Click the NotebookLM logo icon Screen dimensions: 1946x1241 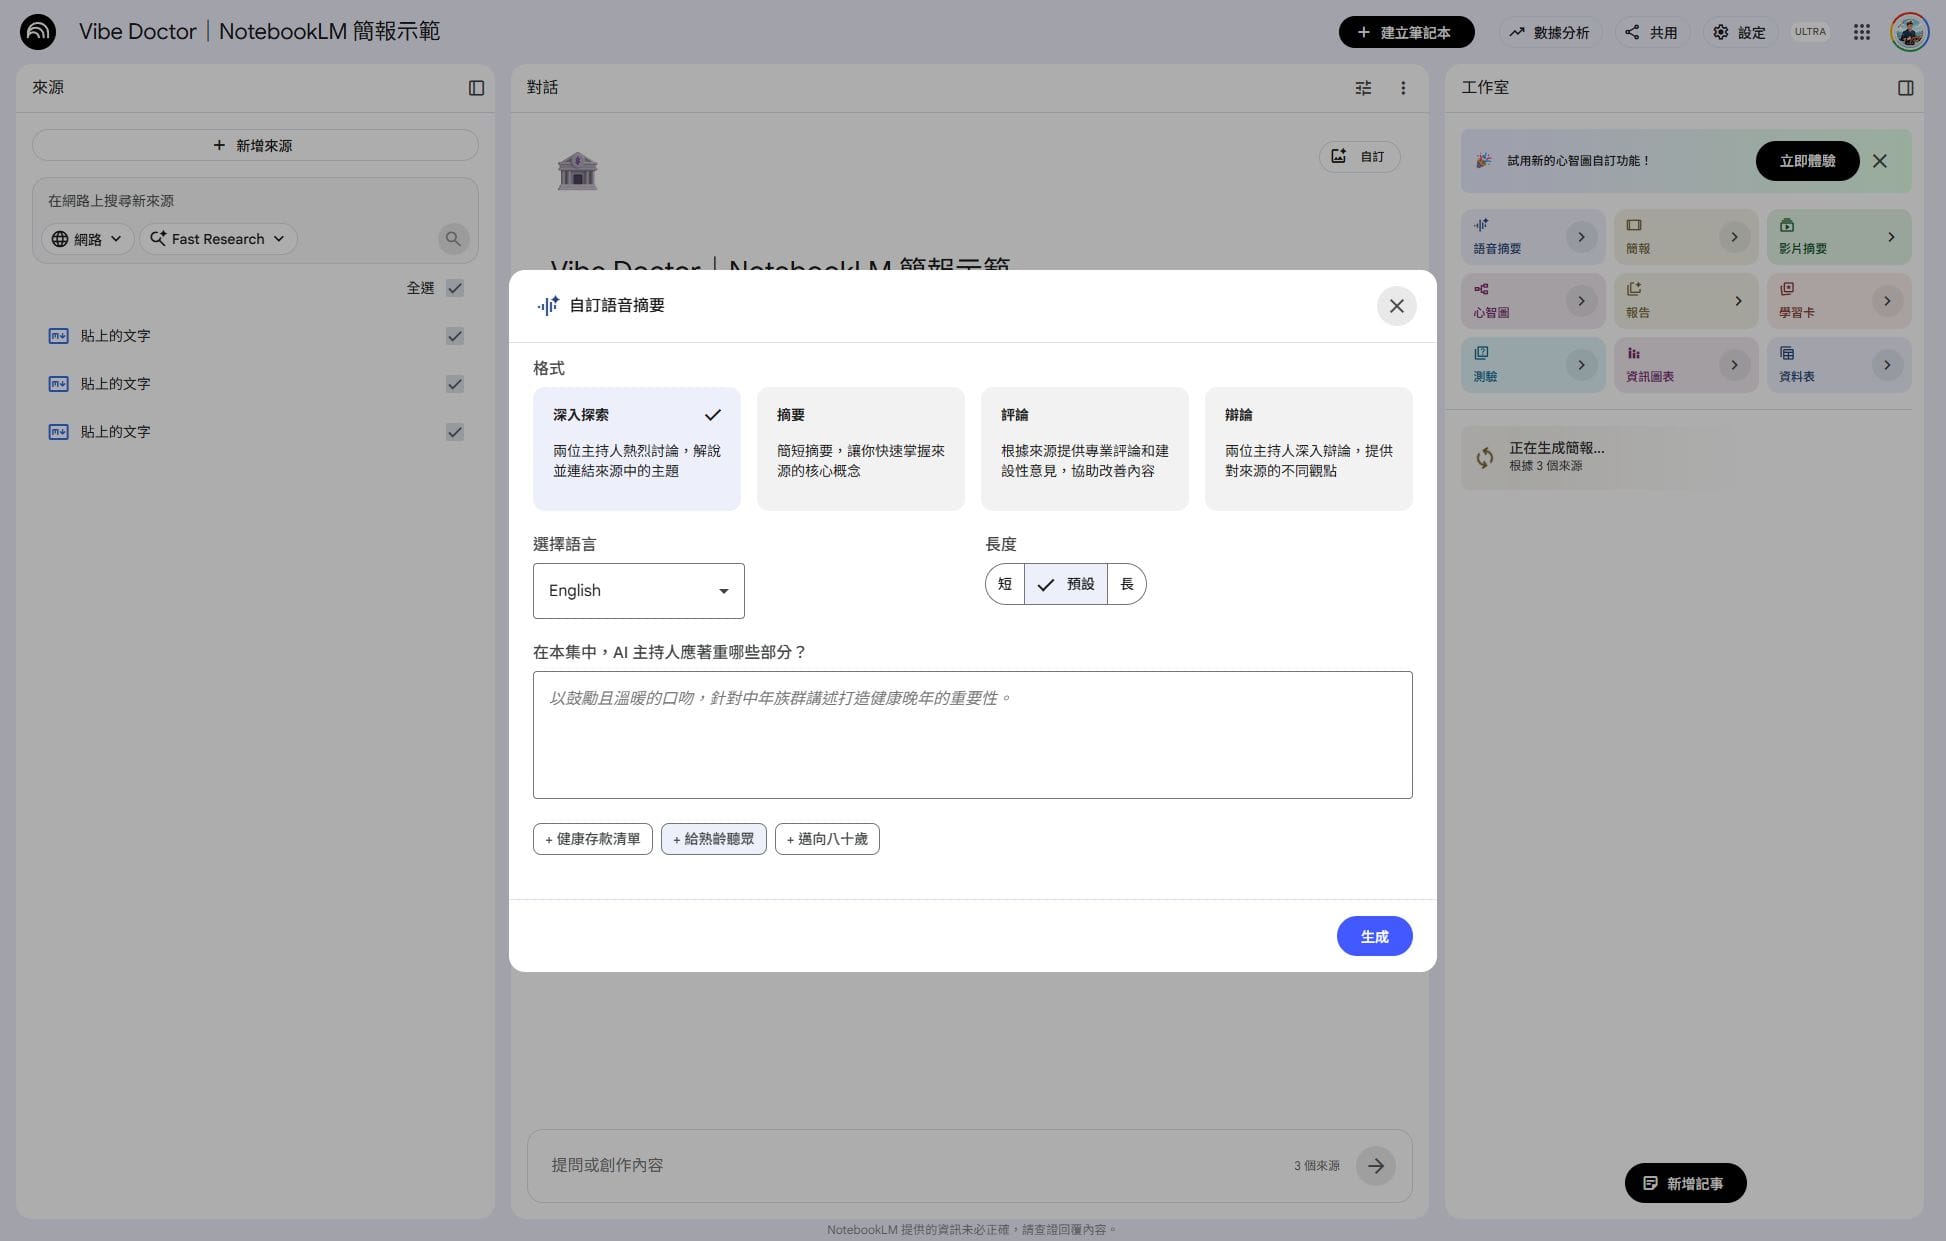(38, 32)
